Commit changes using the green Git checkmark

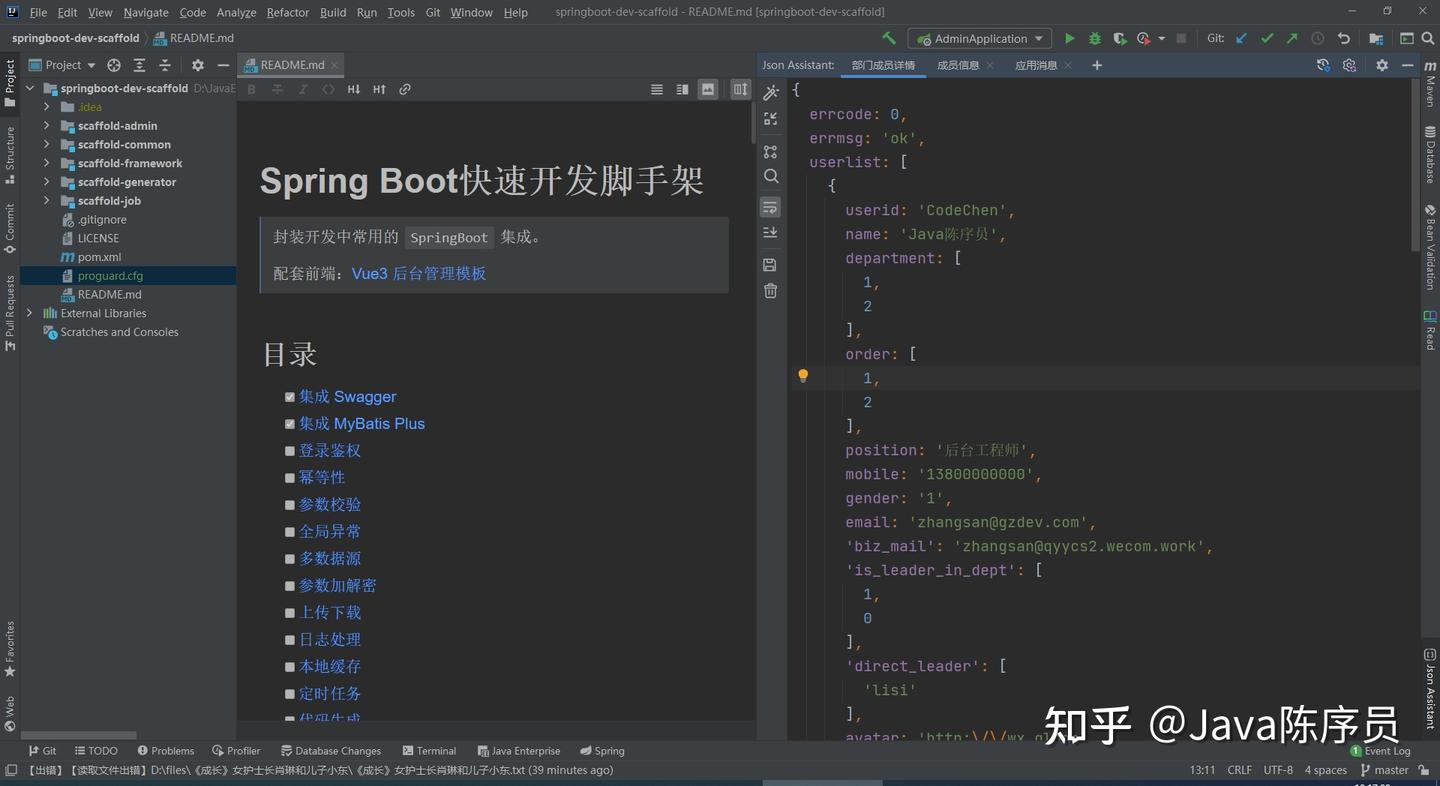tap(1267, 37)
